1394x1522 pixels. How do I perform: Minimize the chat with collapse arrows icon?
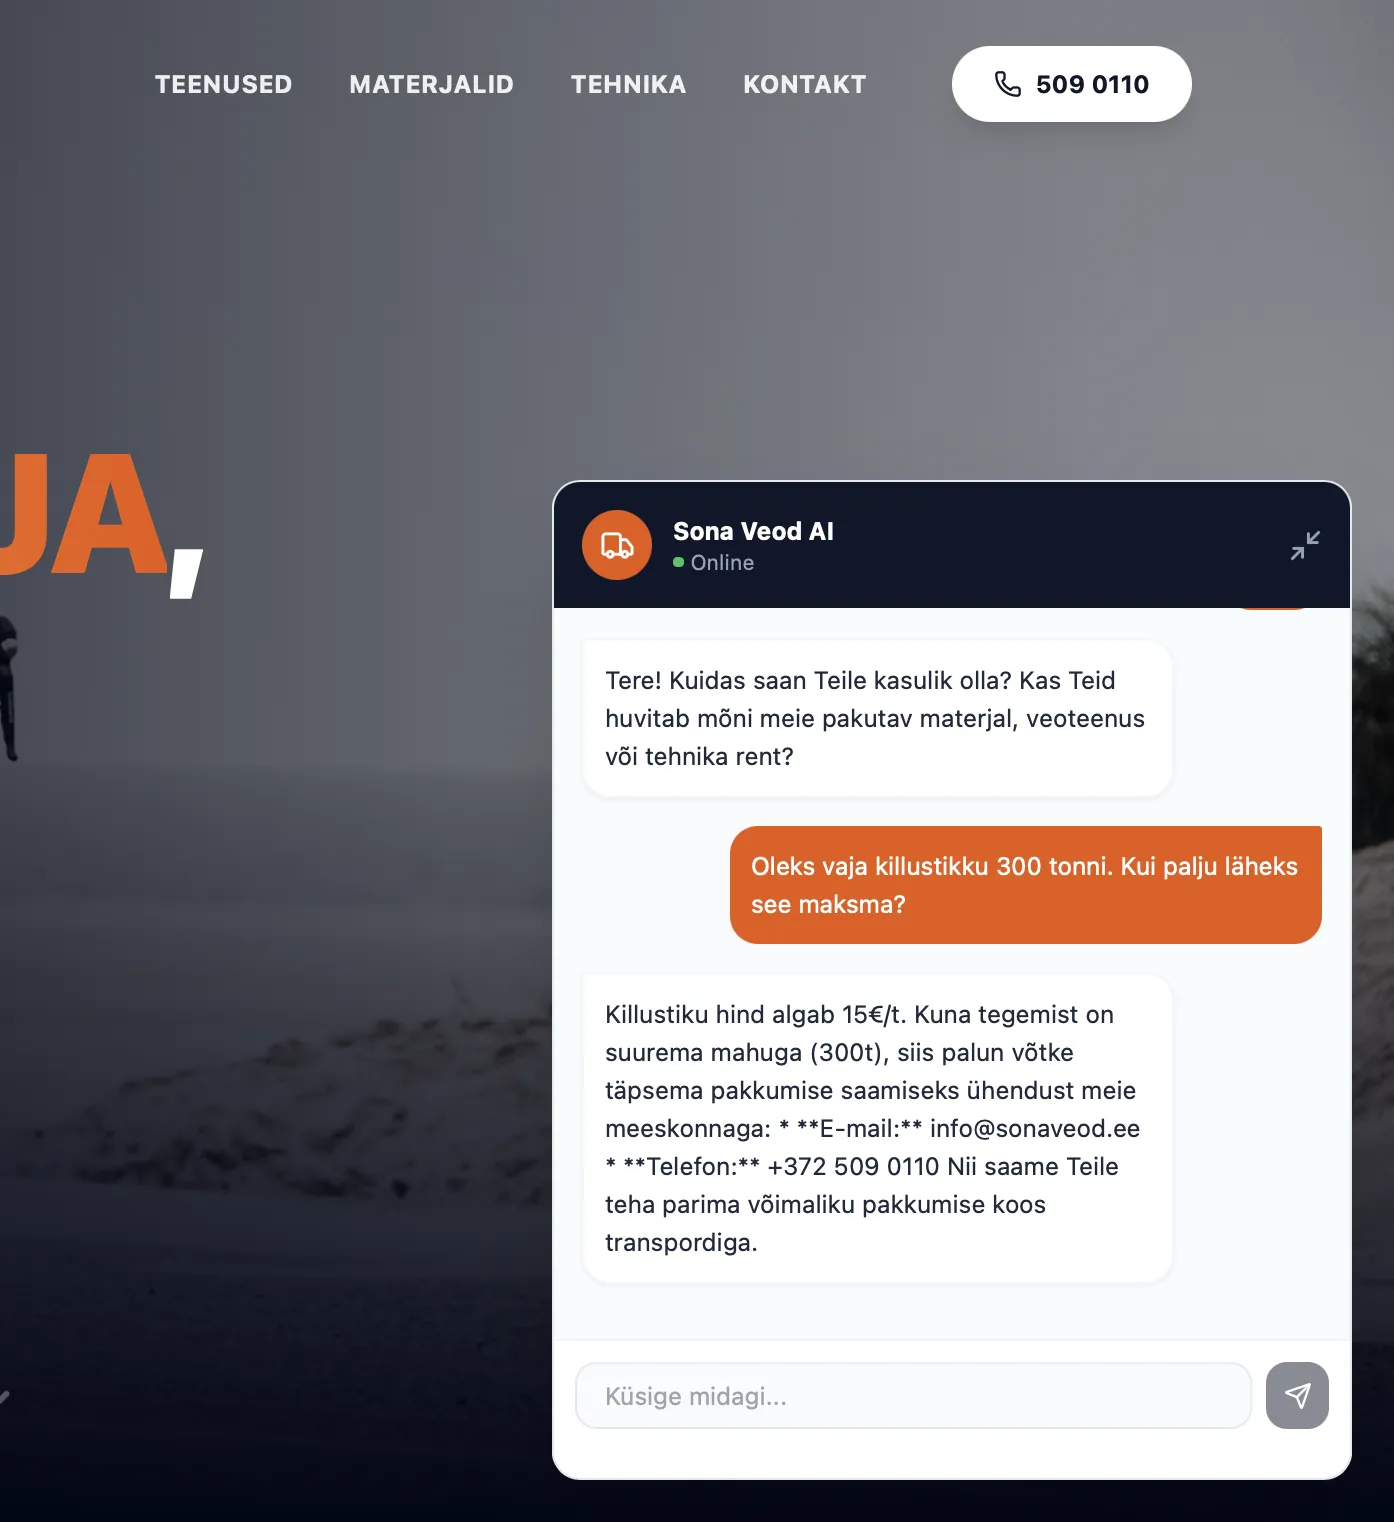[x=1305, y=545]
